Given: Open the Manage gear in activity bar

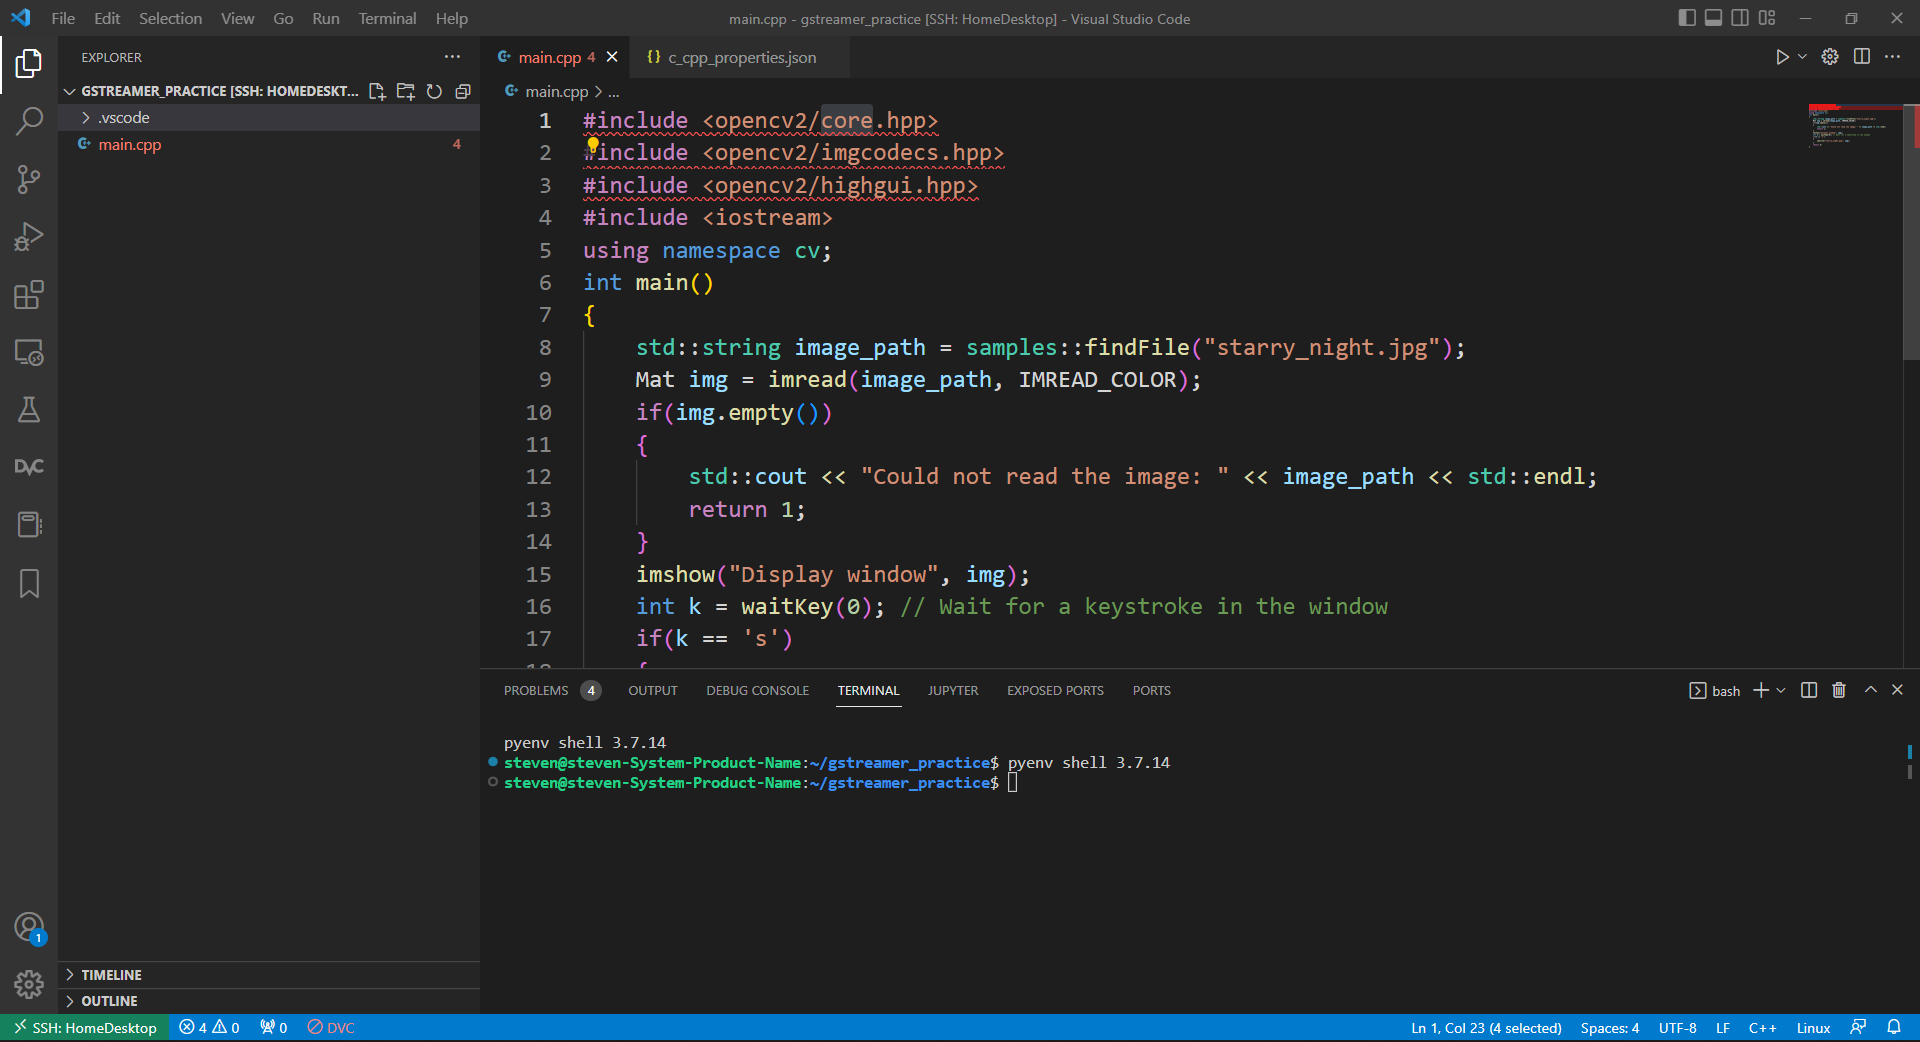Looking at the screenshot, I should 29,985.
